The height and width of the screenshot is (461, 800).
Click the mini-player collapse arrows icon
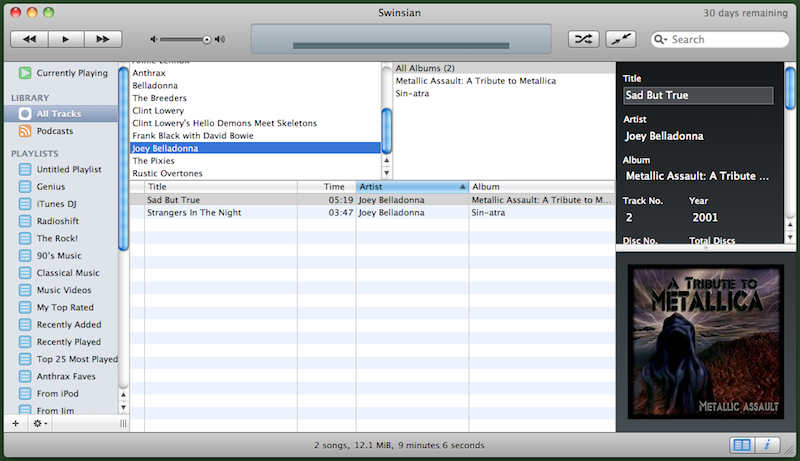coord(621,39)
